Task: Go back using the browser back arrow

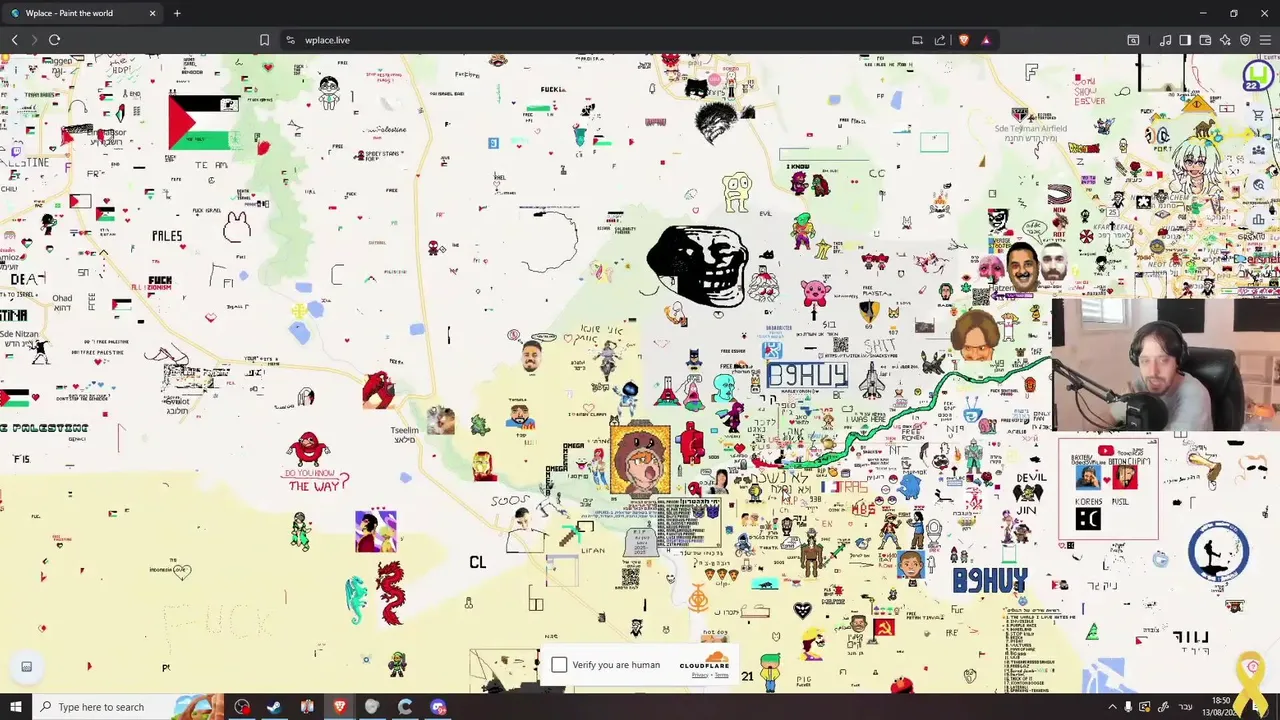Action: point(14,40)
